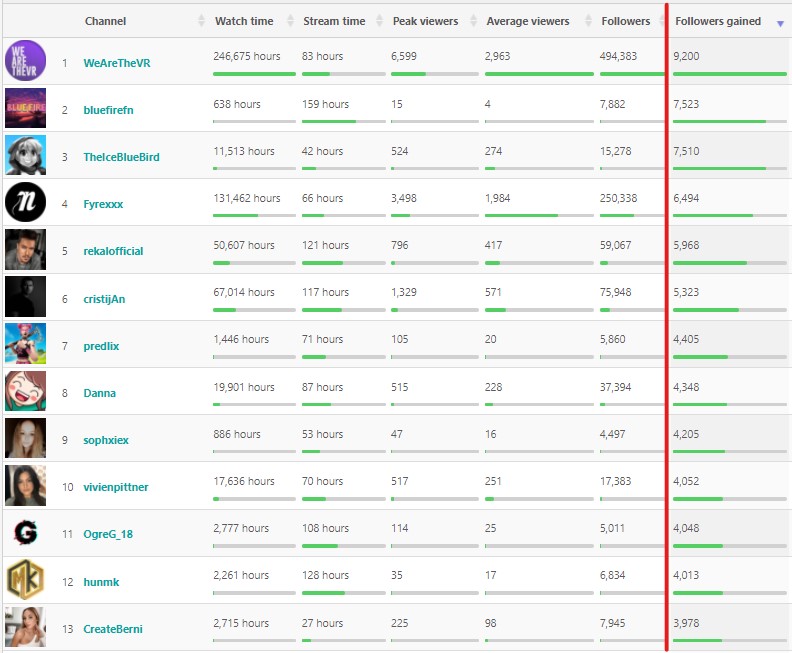Click the CreateBerni channel name
The height and width of the screenshot is (653, 792).
click(113, 629)
